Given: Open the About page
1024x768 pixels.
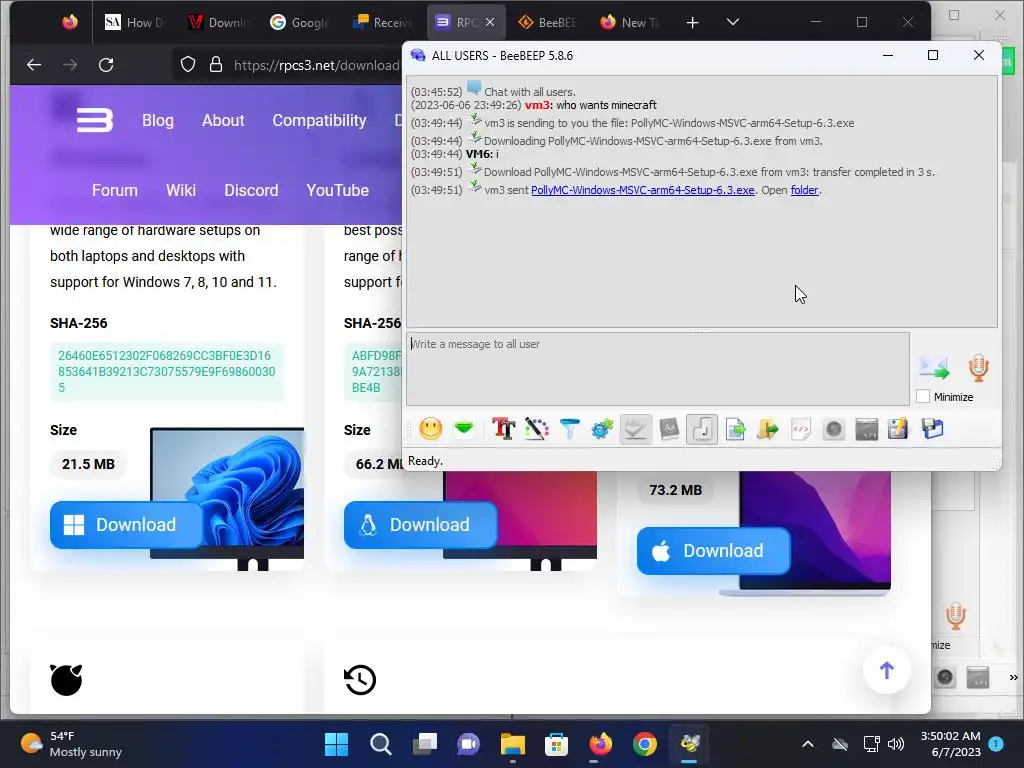Looking at the screenshot, I should click(223, 120).
